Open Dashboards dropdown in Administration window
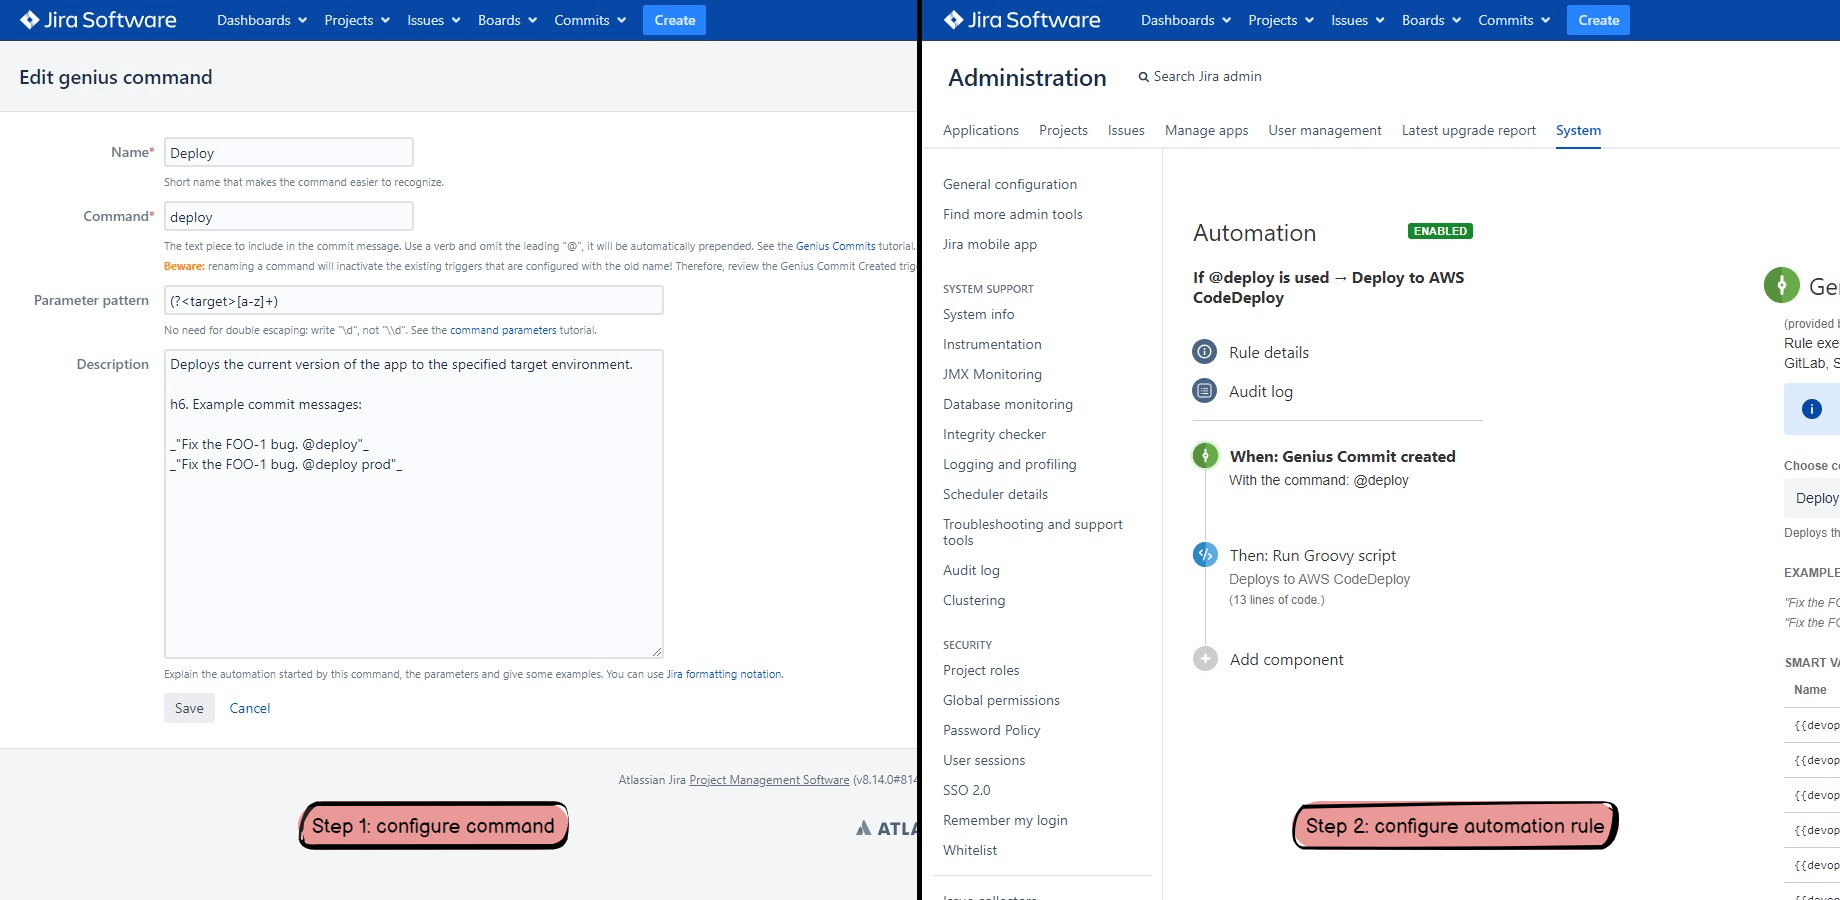Screen dimensions: 1840x900 pyautogui.click(x=1186, y=20)
